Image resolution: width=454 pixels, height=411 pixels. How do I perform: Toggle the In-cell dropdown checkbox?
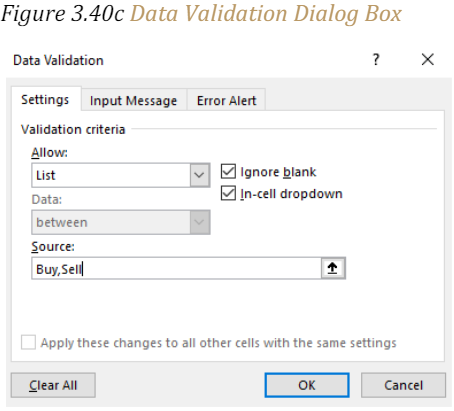[x=228, y=193]
